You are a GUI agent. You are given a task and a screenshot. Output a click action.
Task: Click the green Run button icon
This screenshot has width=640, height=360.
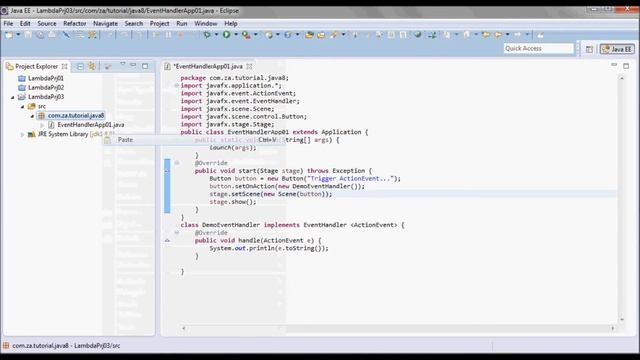pyautogui.click(x=226, y=35)
